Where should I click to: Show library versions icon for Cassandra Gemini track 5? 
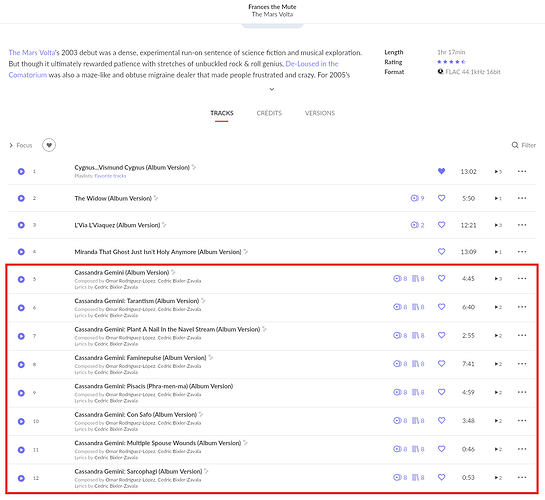(418, 278)
